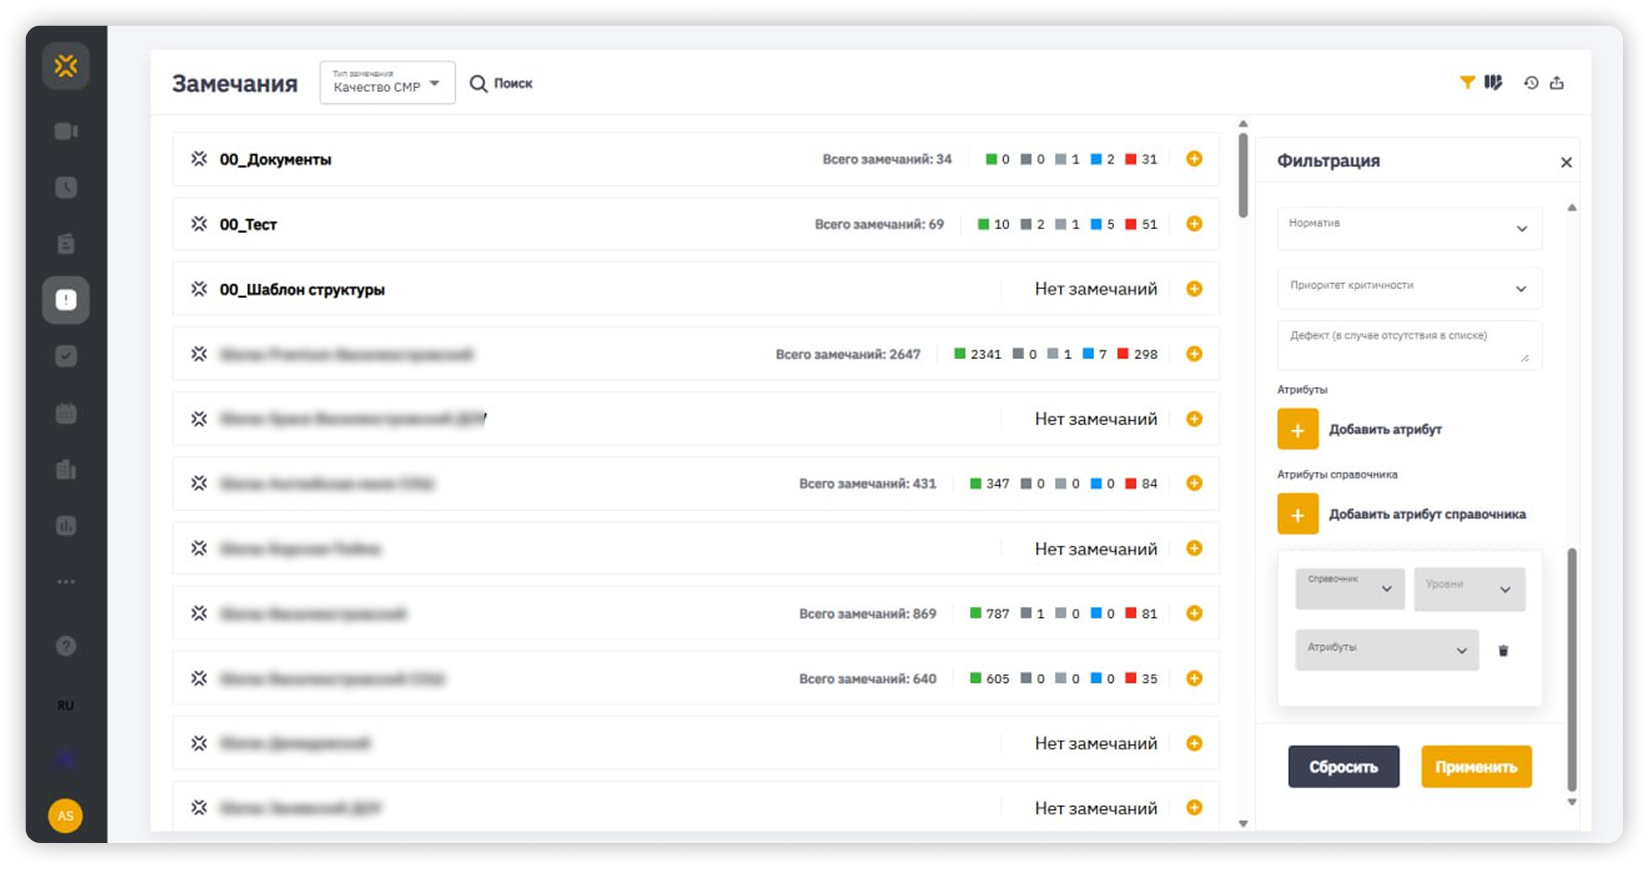Open the help question mark in sidebar
Image resolution: width=1649 pixels, height=869 pixels.
66,646
